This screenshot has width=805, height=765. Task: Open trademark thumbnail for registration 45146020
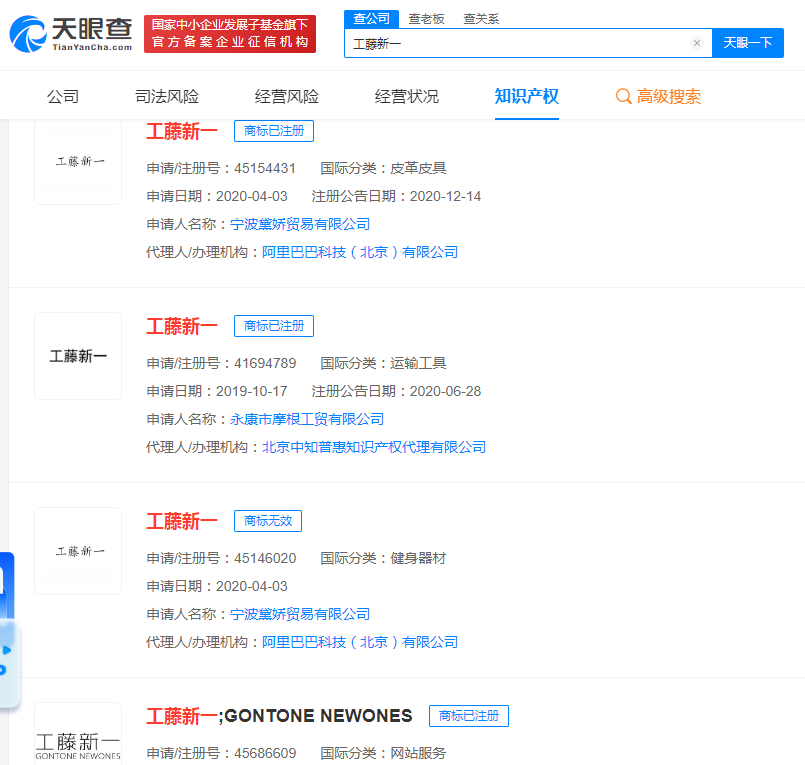click(x=78, y=551)
